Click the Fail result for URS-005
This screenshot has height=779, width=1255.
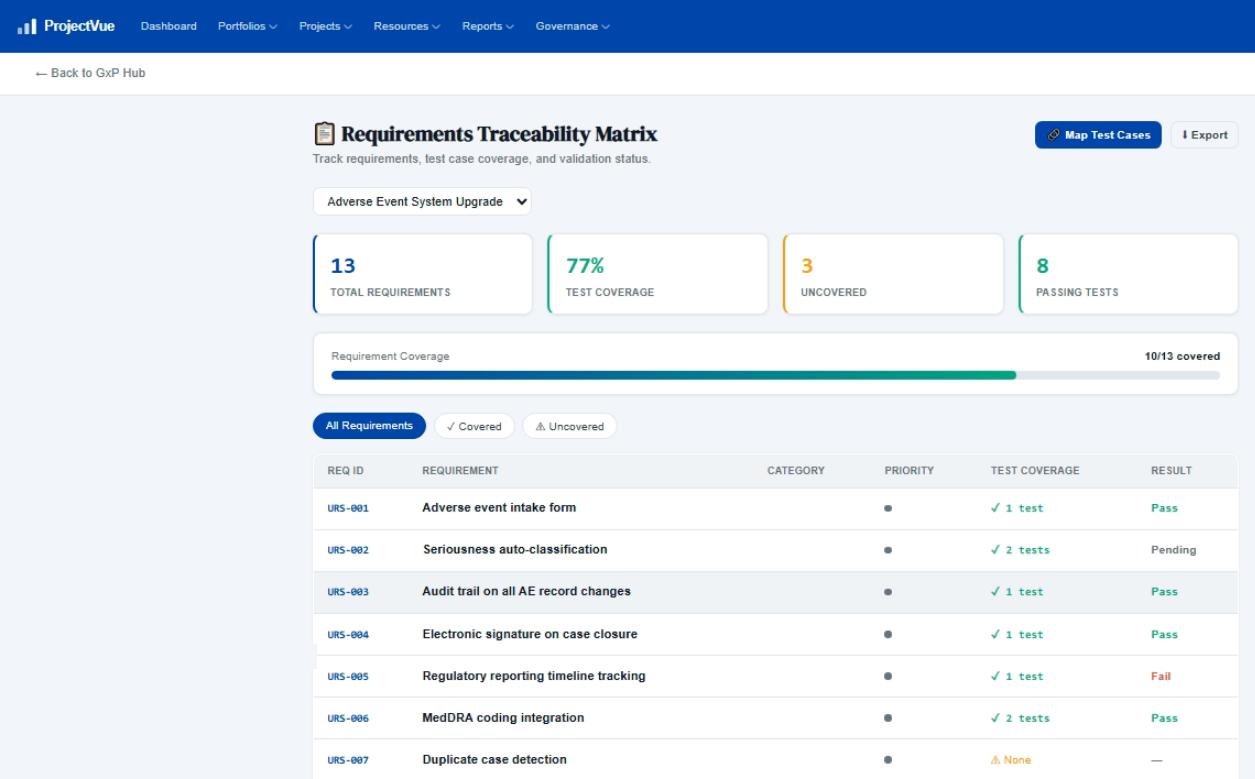point(1161,676)
